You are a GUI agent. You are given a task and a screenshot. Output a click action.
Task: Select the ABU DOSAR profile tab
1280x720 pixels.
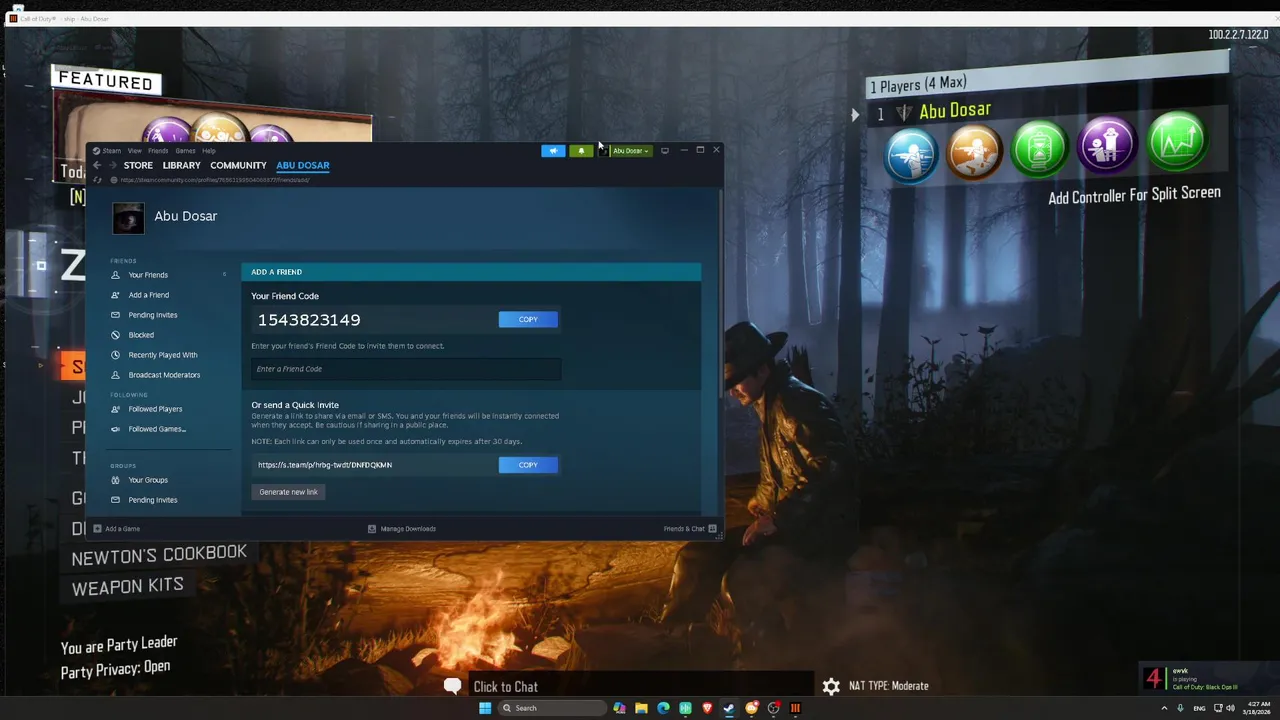coord(303,165)
